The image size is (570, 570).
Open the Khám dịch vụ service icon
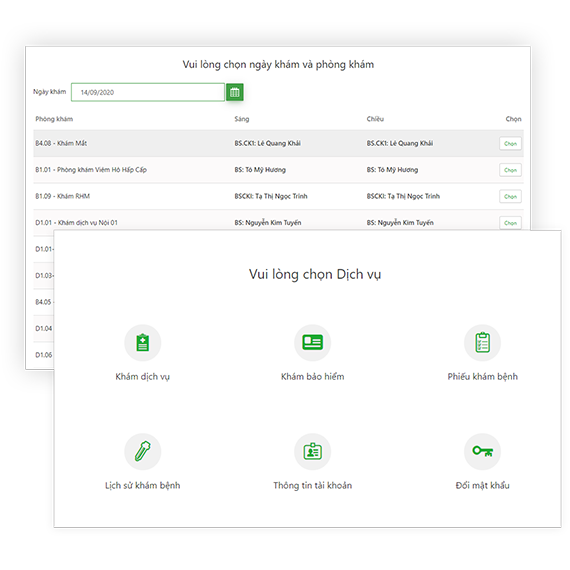coord(142,342)
